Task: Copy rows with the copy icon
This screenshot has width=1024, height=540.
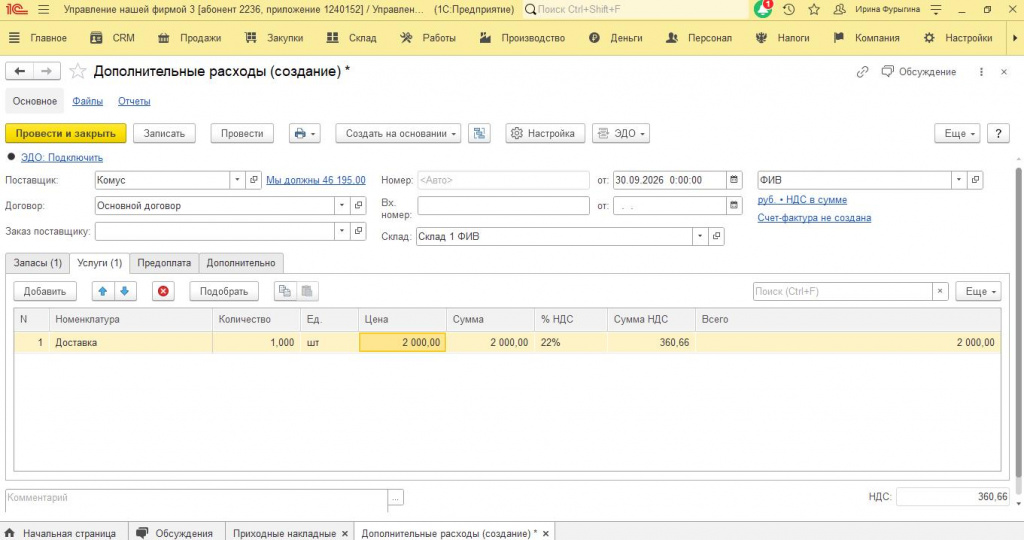Action: click(x=285, y=291)
